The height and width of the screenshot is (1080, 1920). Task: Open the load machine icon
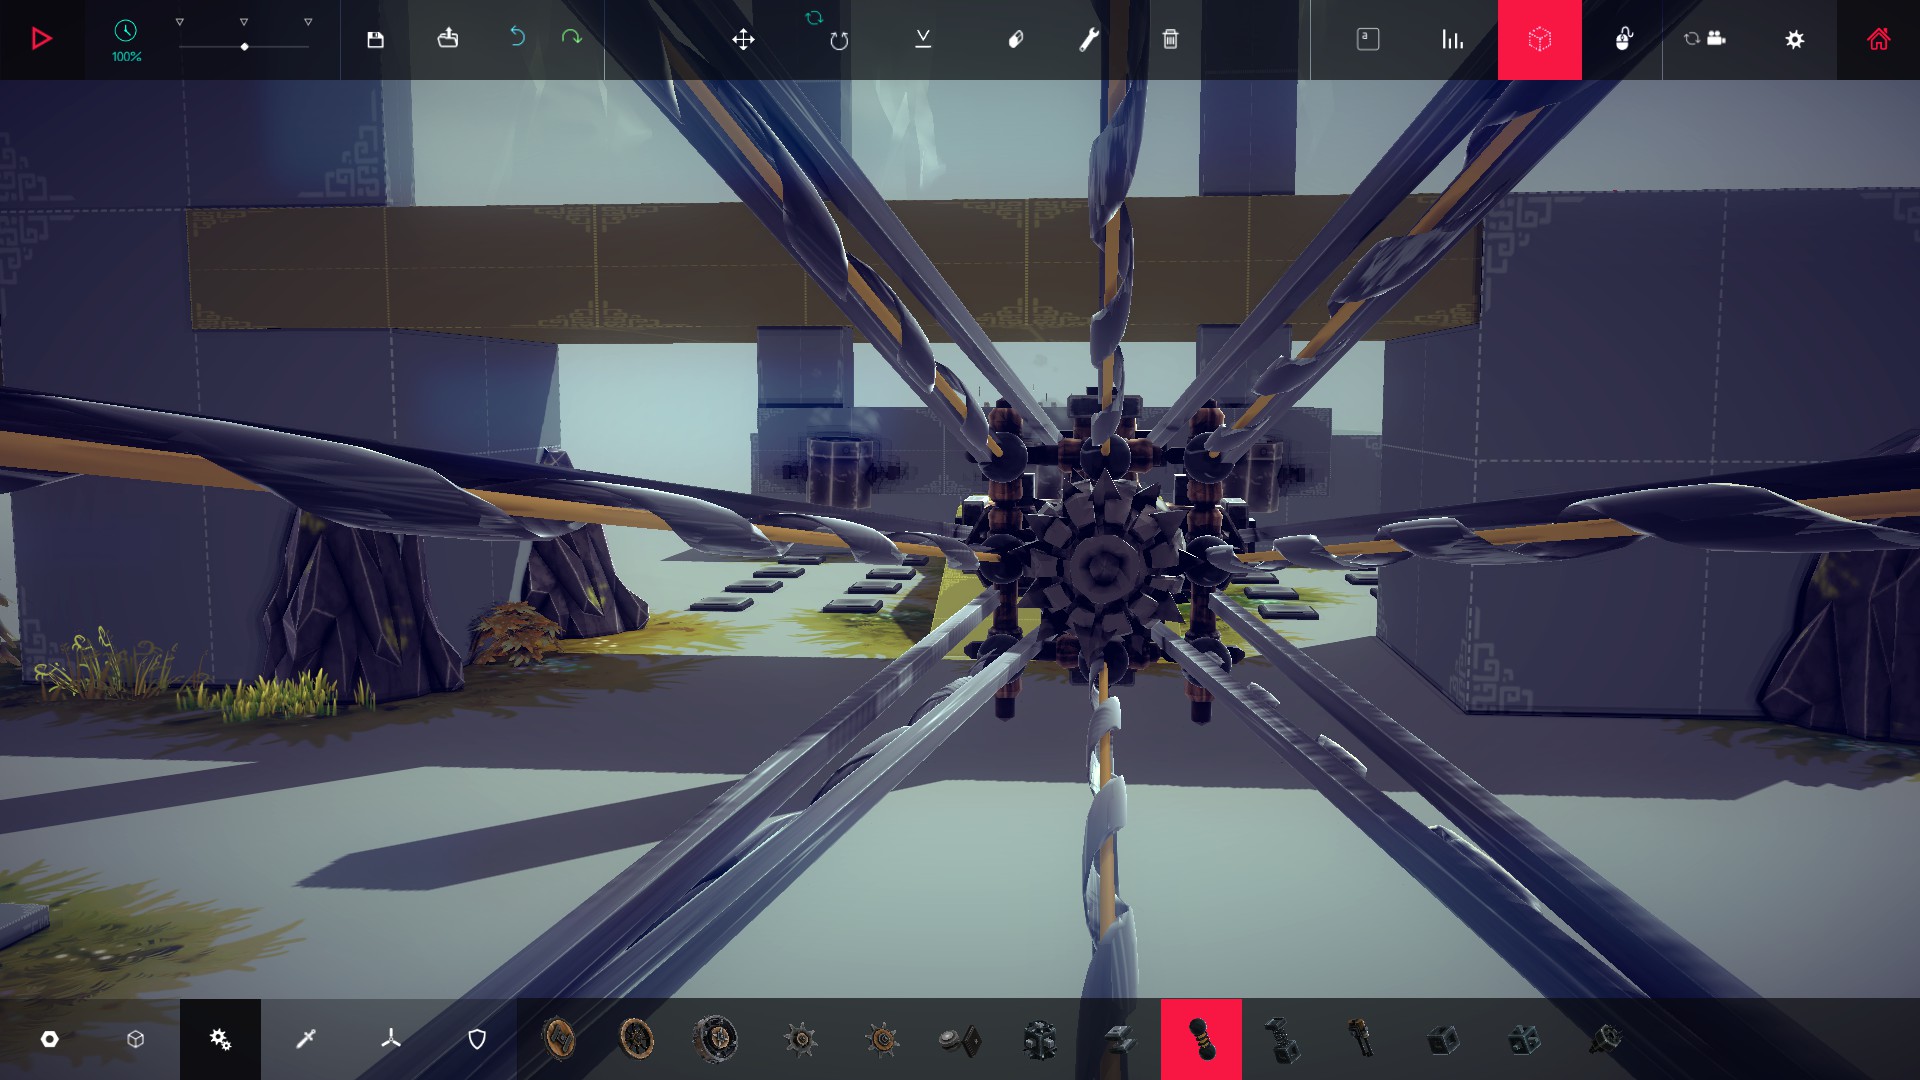point(448,38)
